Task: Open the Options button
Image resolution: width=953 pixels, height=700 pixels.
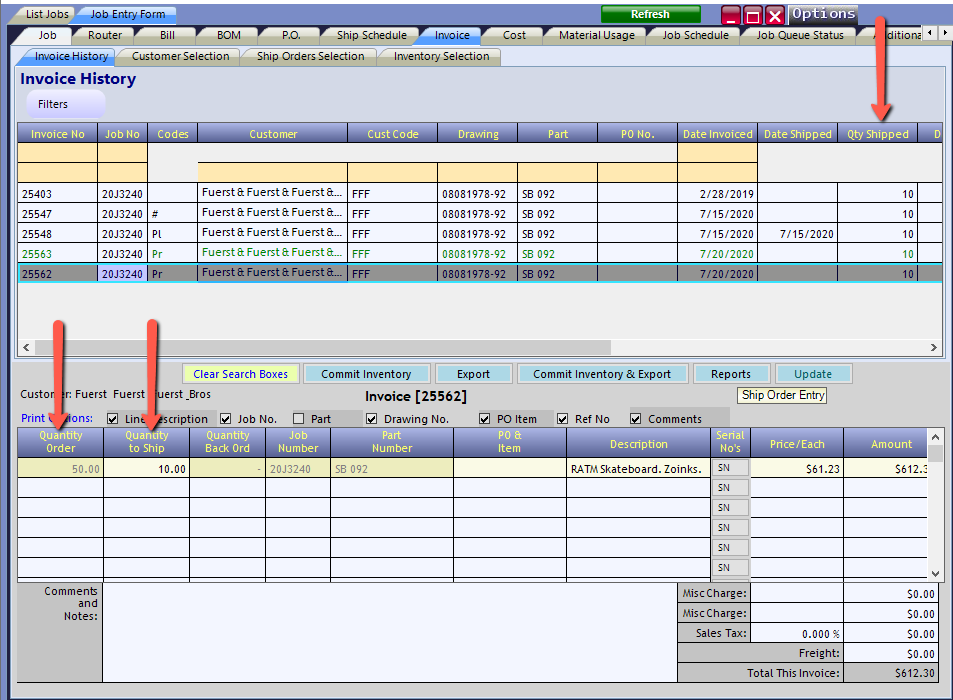Action: (824, 13)
